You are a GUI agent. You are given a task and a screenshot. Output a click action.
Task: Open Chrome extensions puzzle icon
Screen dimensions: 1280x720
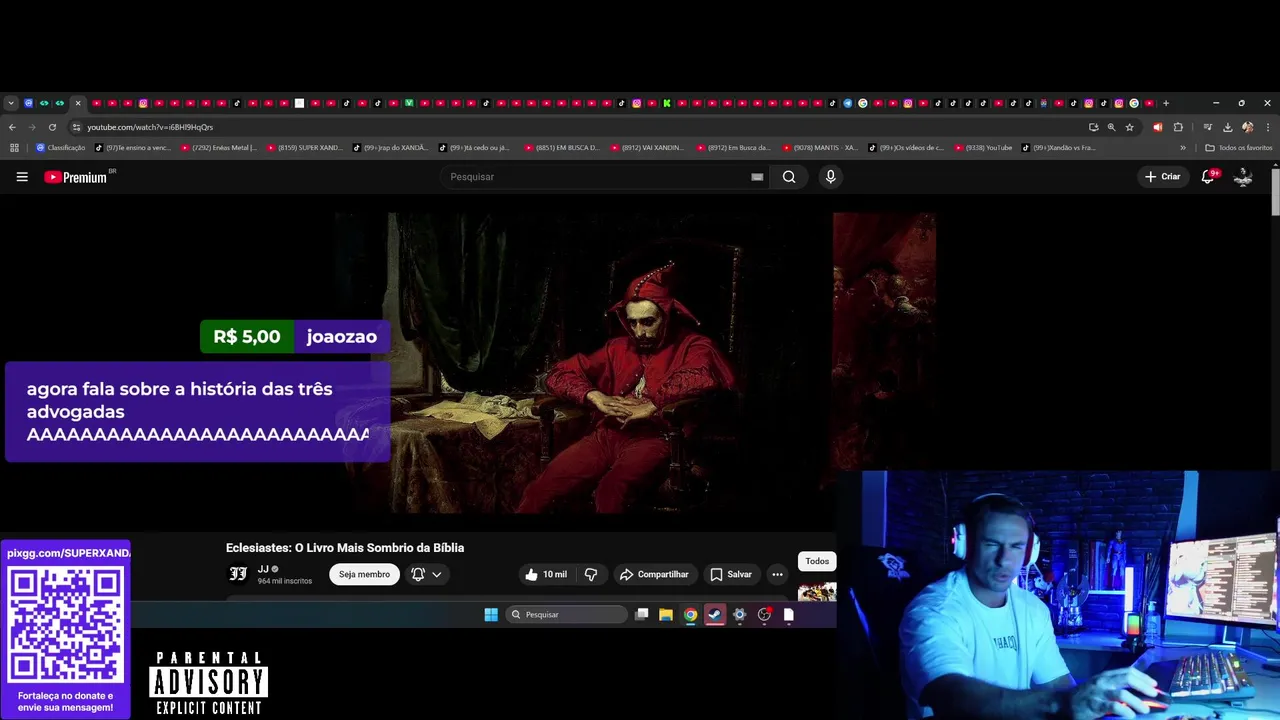click(1178, 127)
